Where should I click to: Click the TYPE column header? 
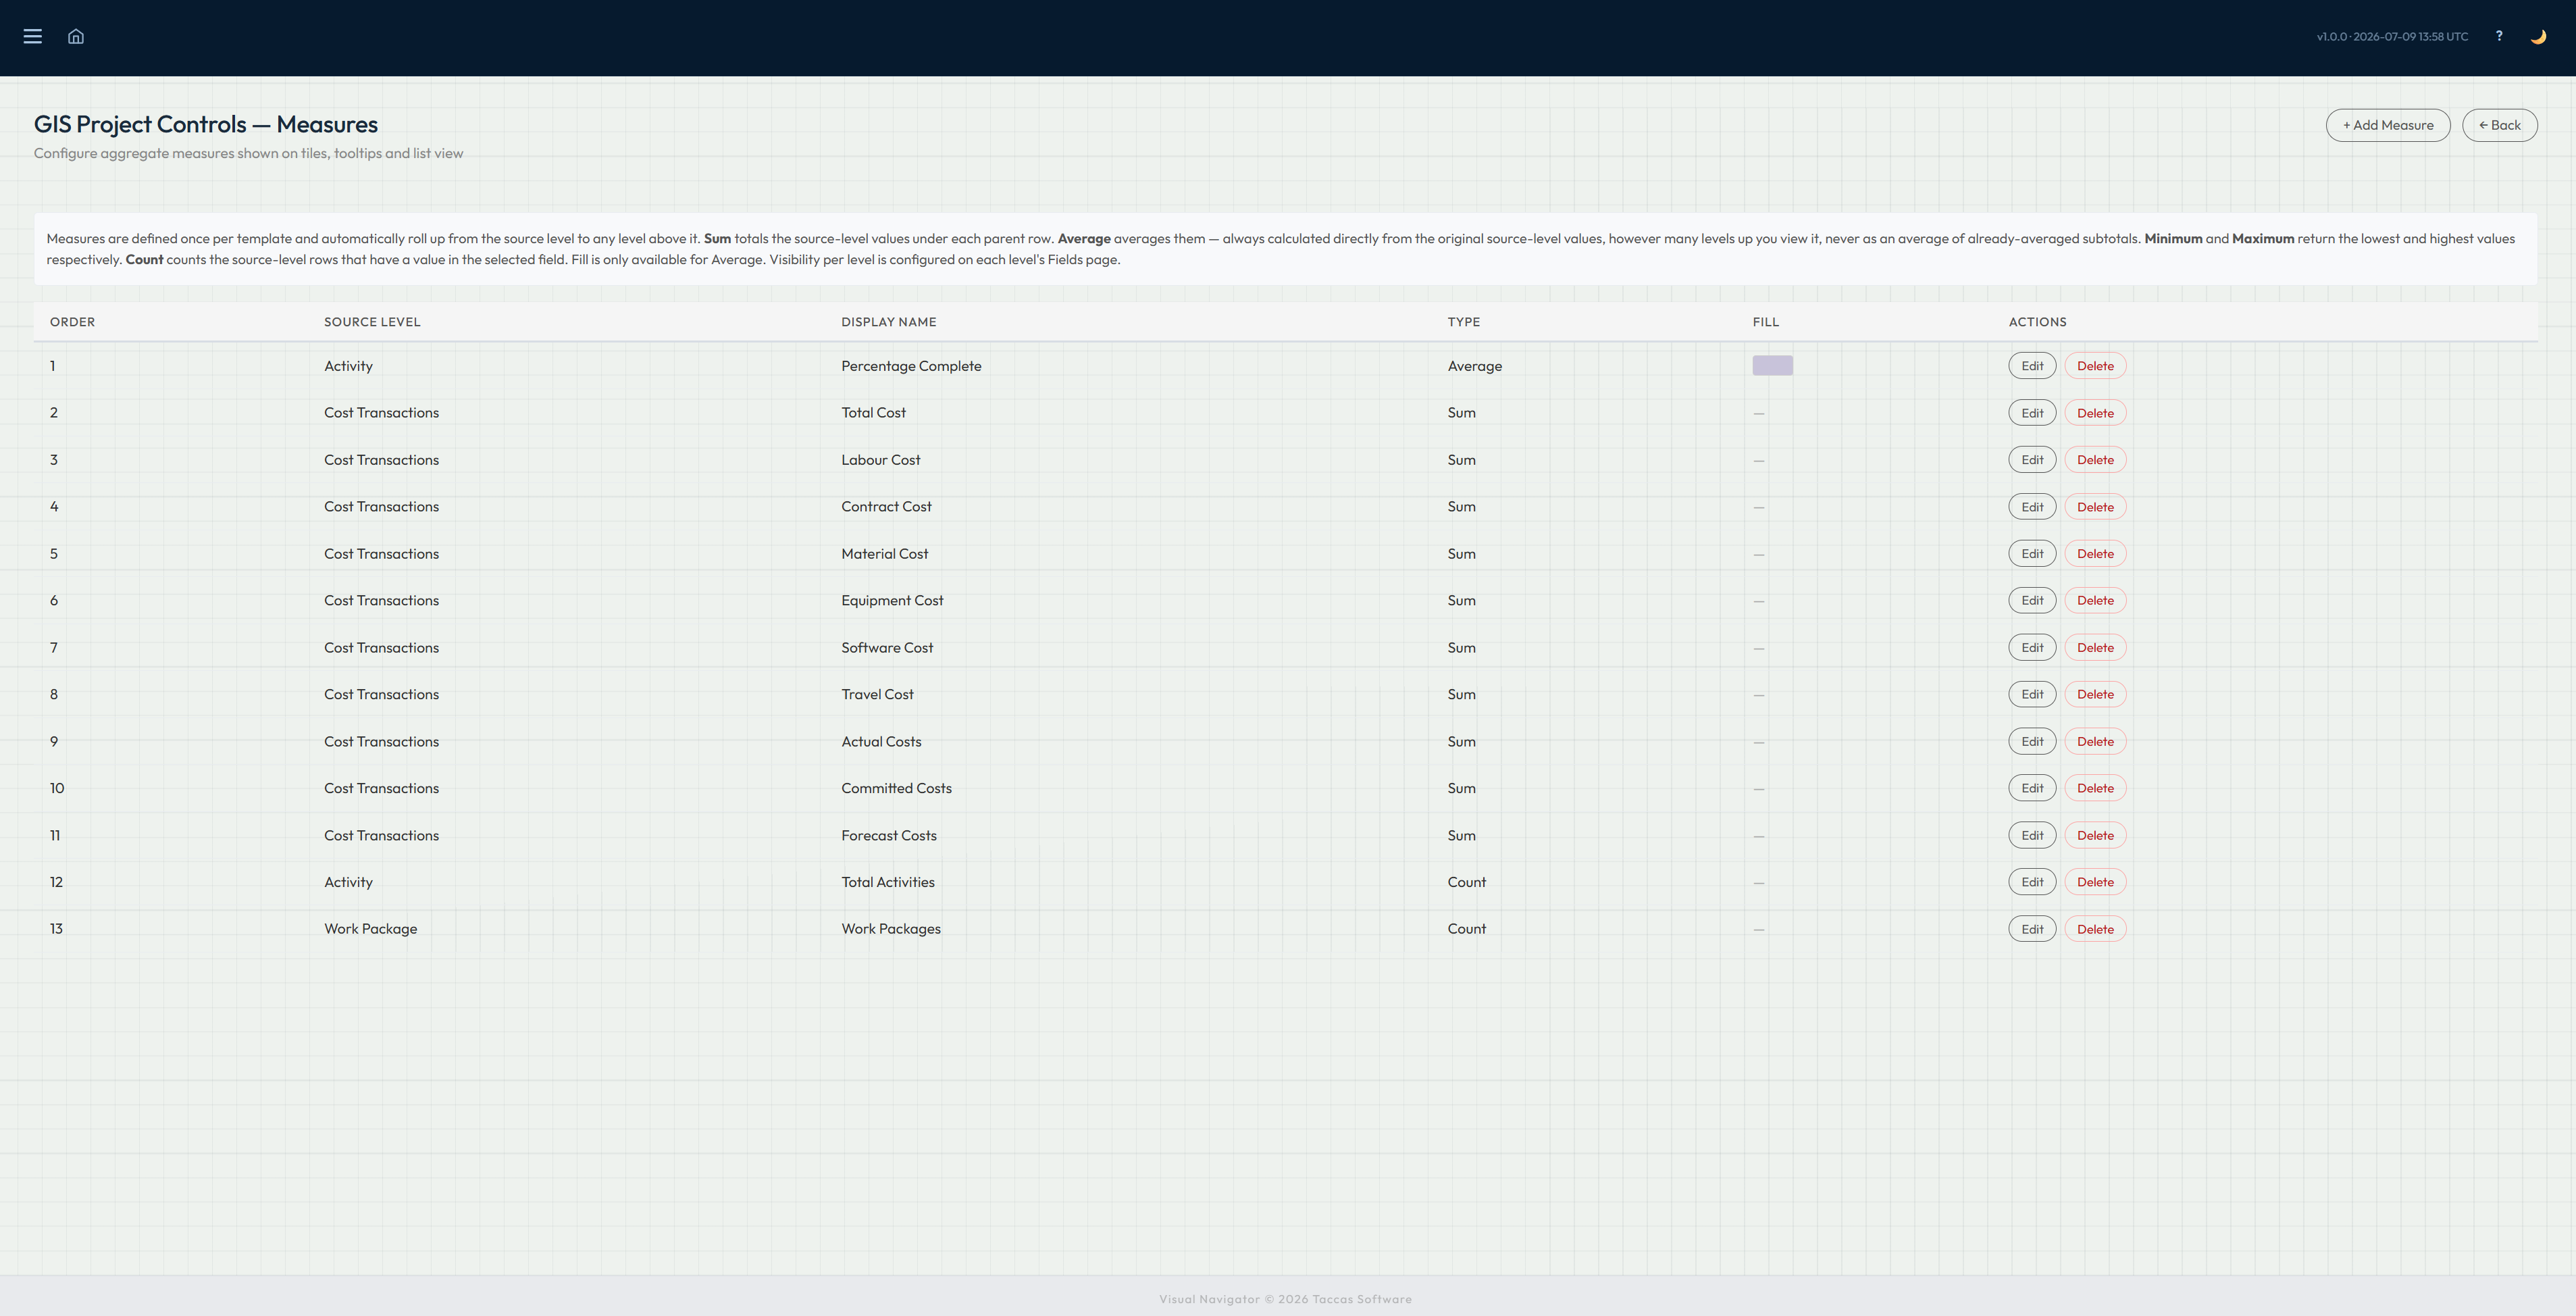pos(1464,322)
